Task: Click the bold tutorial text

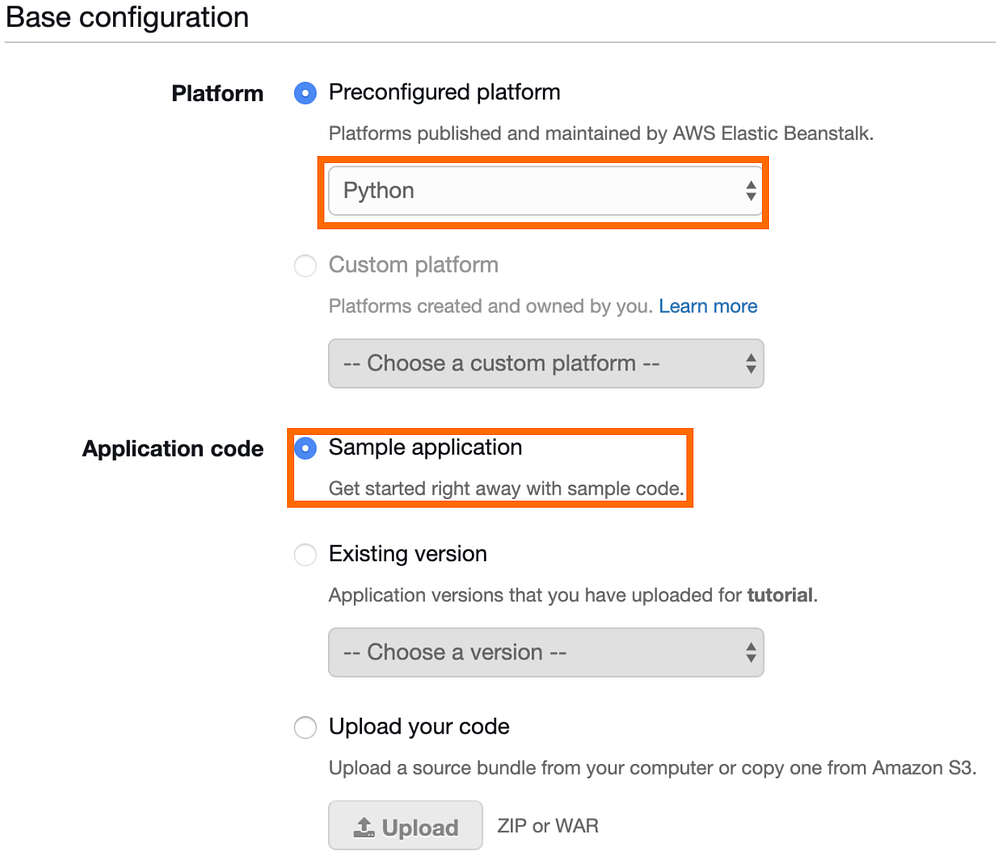Action: click(780, 595)
